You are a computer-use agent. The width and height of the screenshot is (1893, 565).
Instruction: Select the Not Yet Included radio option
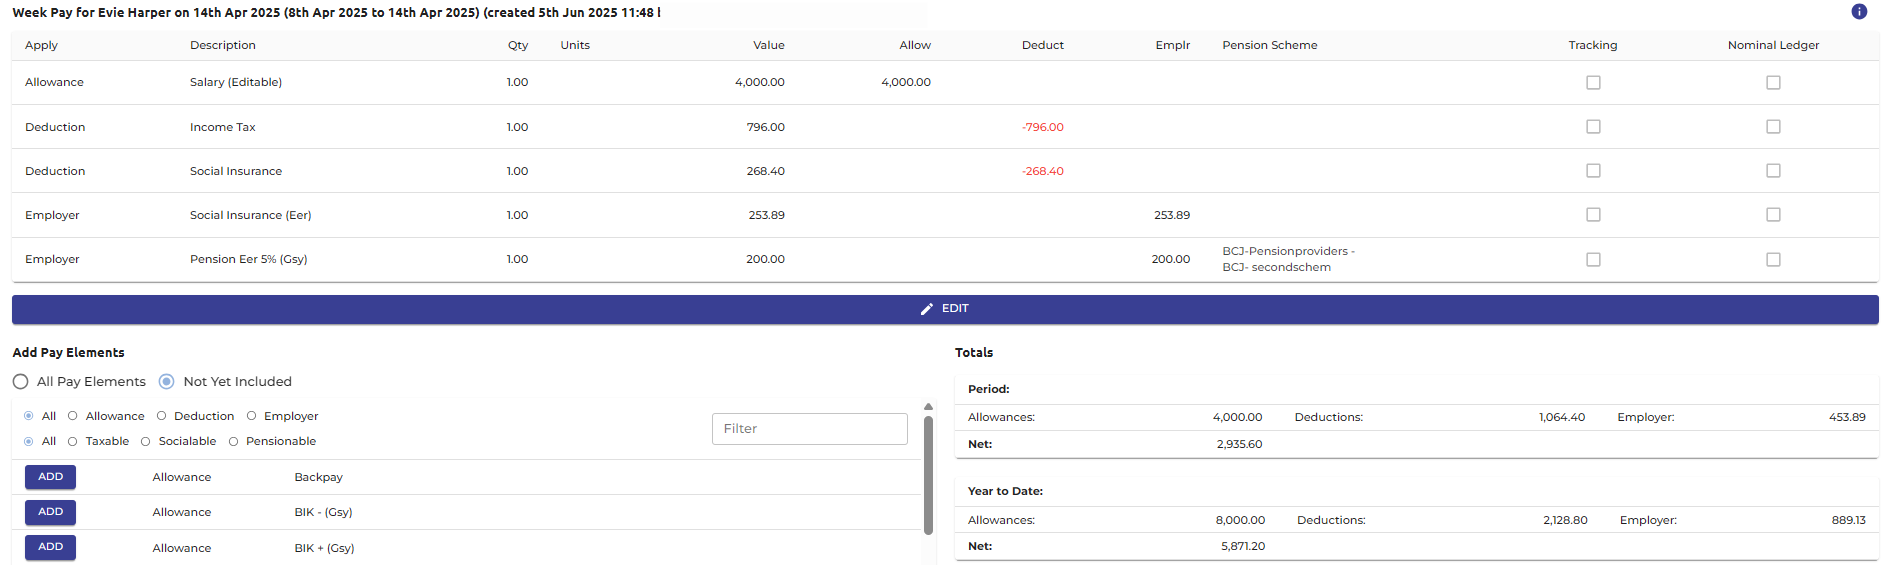167,382
